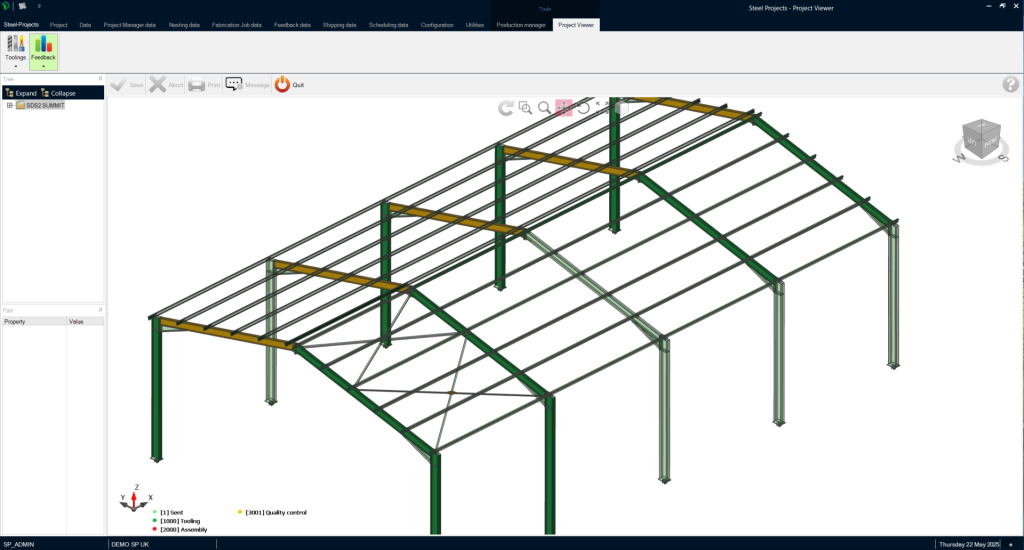This screenshot has height=550, width=1024.
Task: Open the Configuration tab
Action: (436, 24)
